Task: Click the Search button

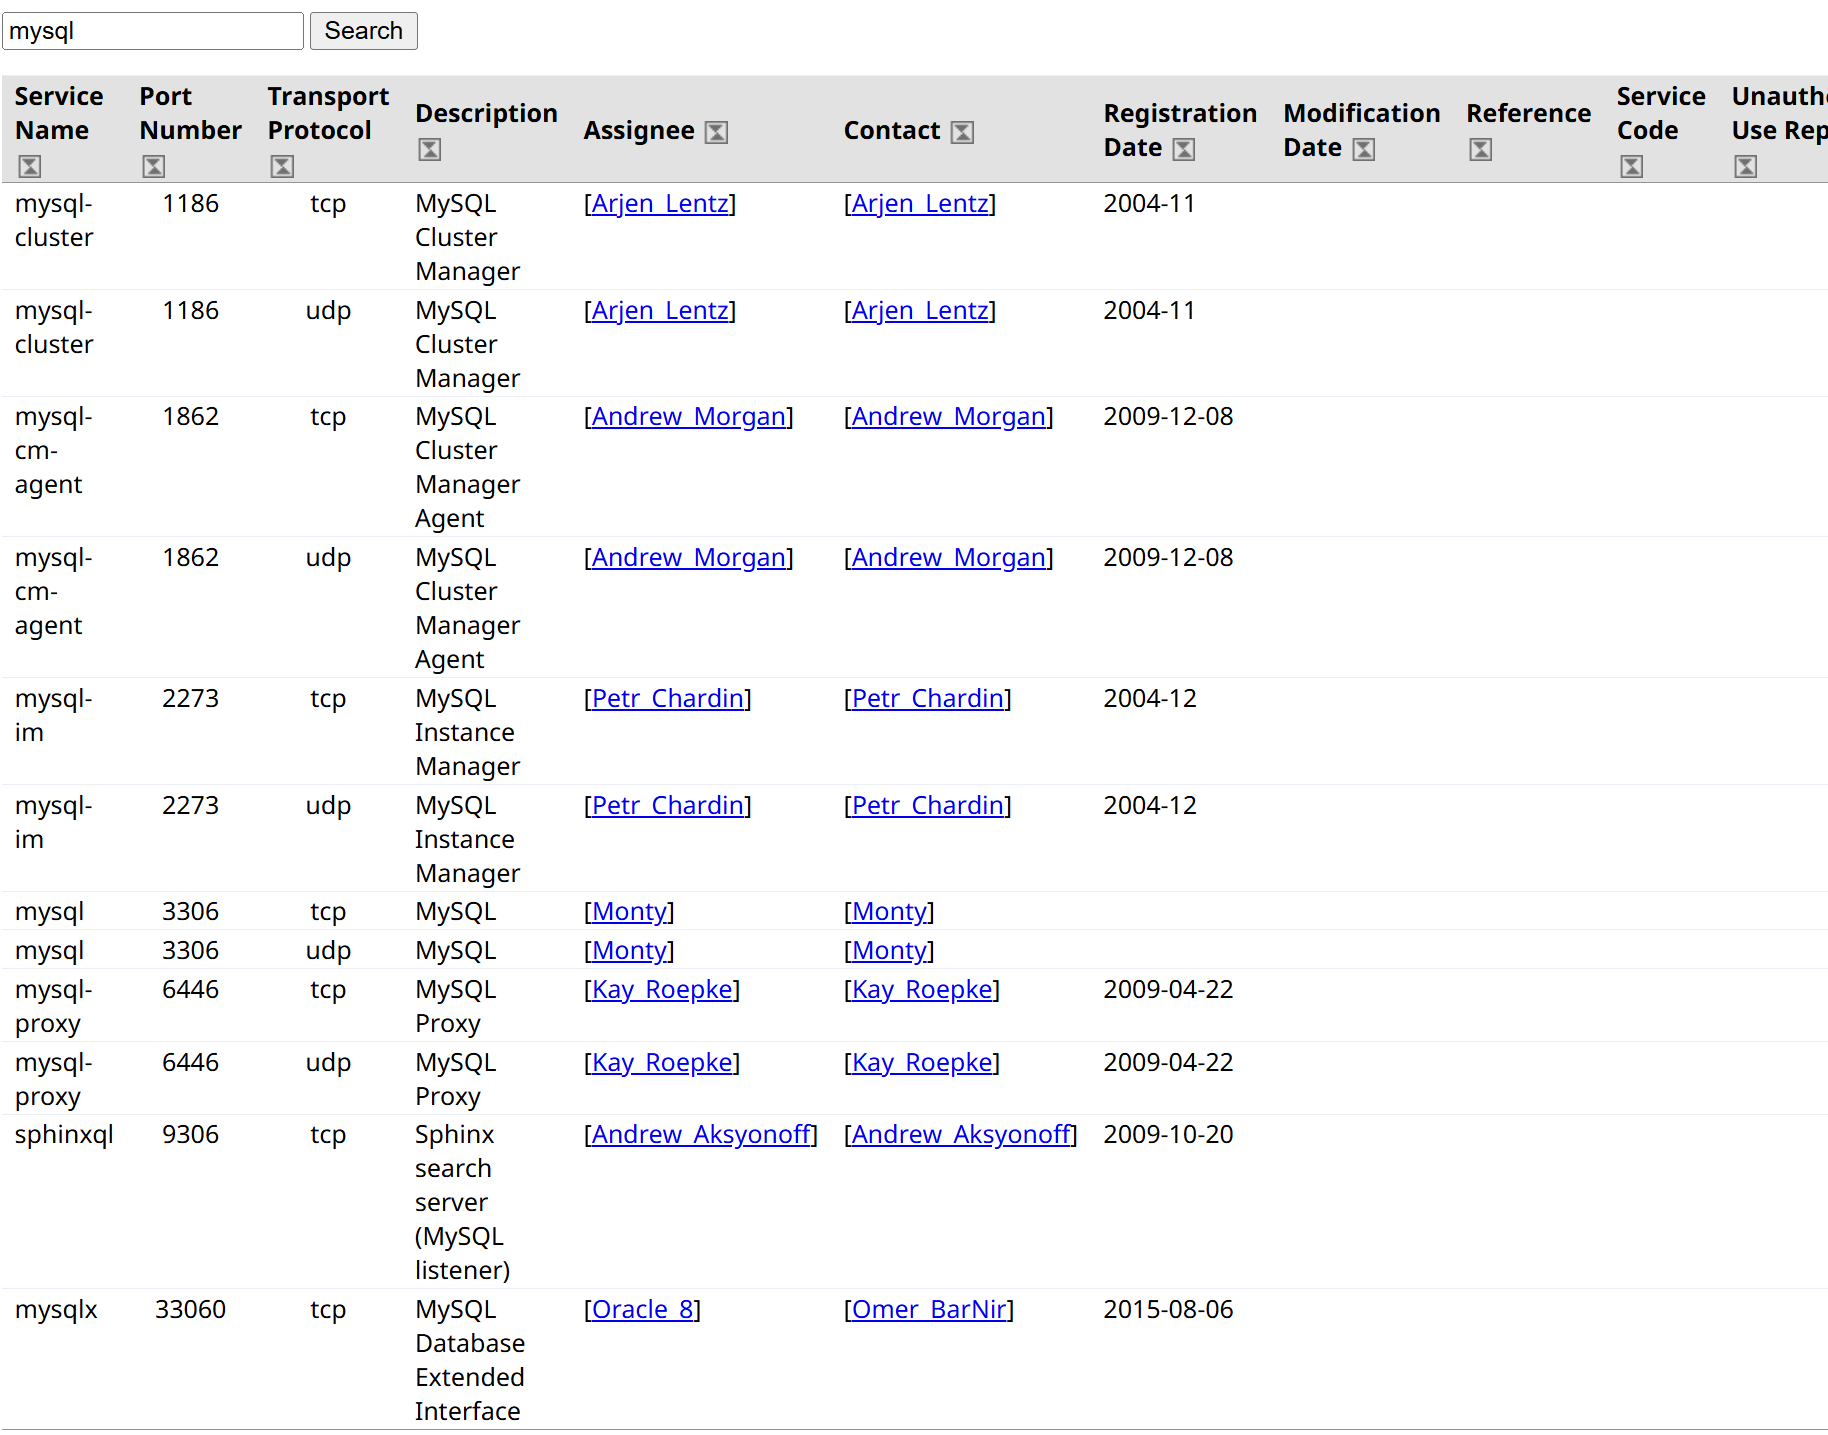Action: [363, 31]
